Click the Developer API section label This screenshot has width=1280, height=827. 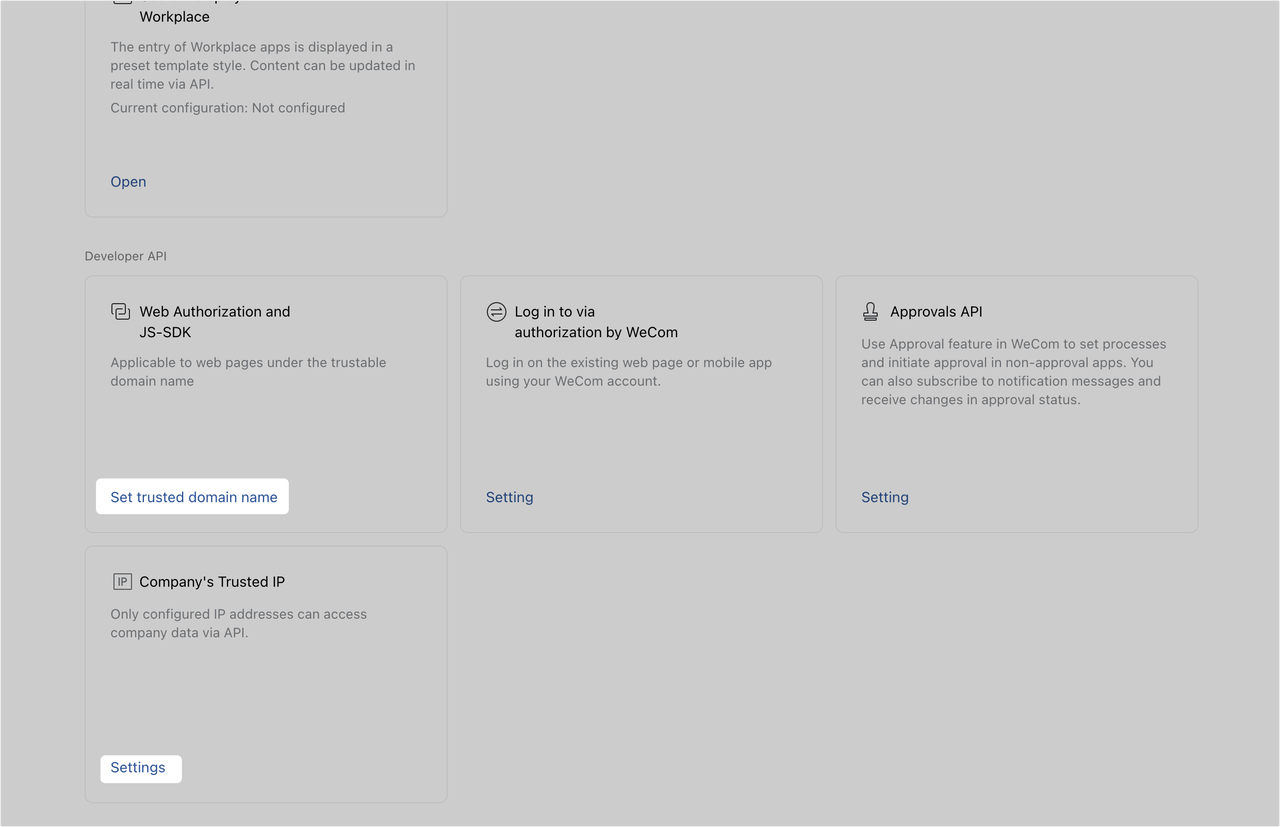(x=126, y=256)
